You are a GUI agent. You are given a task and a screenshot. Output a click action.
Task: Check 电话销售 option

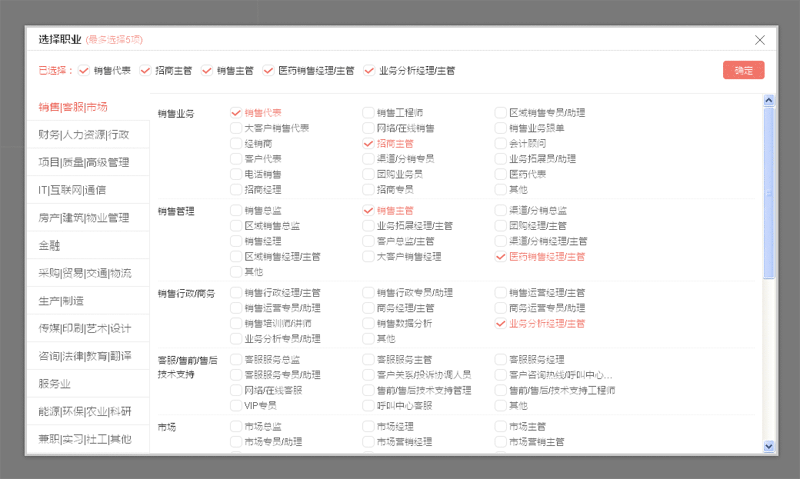tap(236, 174)
